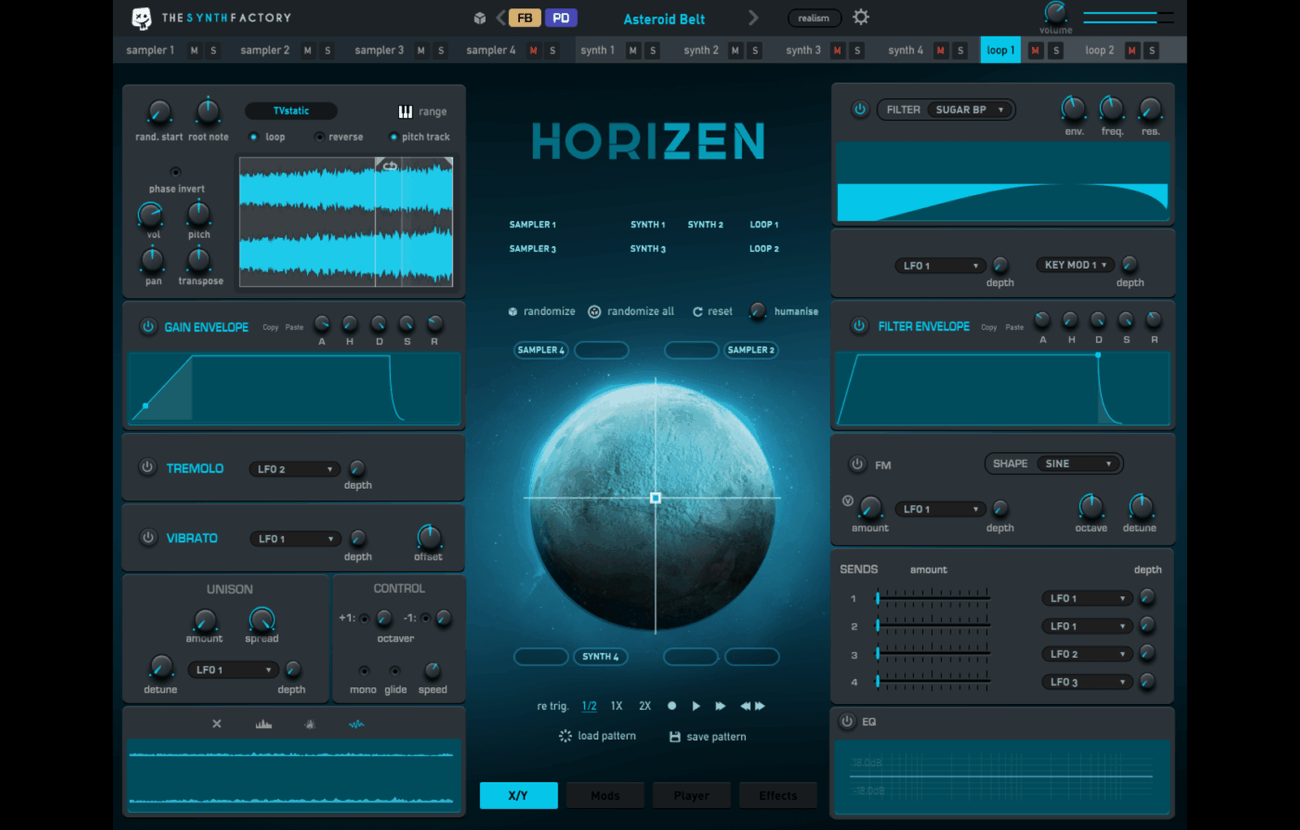Switch to the Player page
Screen dimensions: 1300x830
tap(691, 796)
